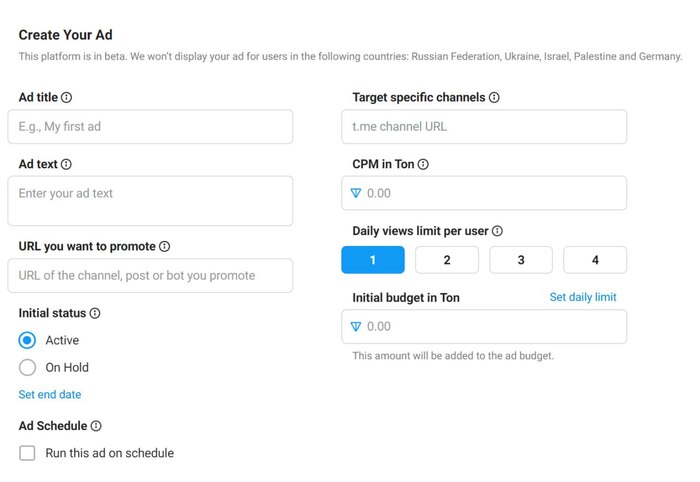Image resolution: width=700 pixels, height=482 pixels.
Task: Pick 3 for daily views limit
Action: coord(521,260)
